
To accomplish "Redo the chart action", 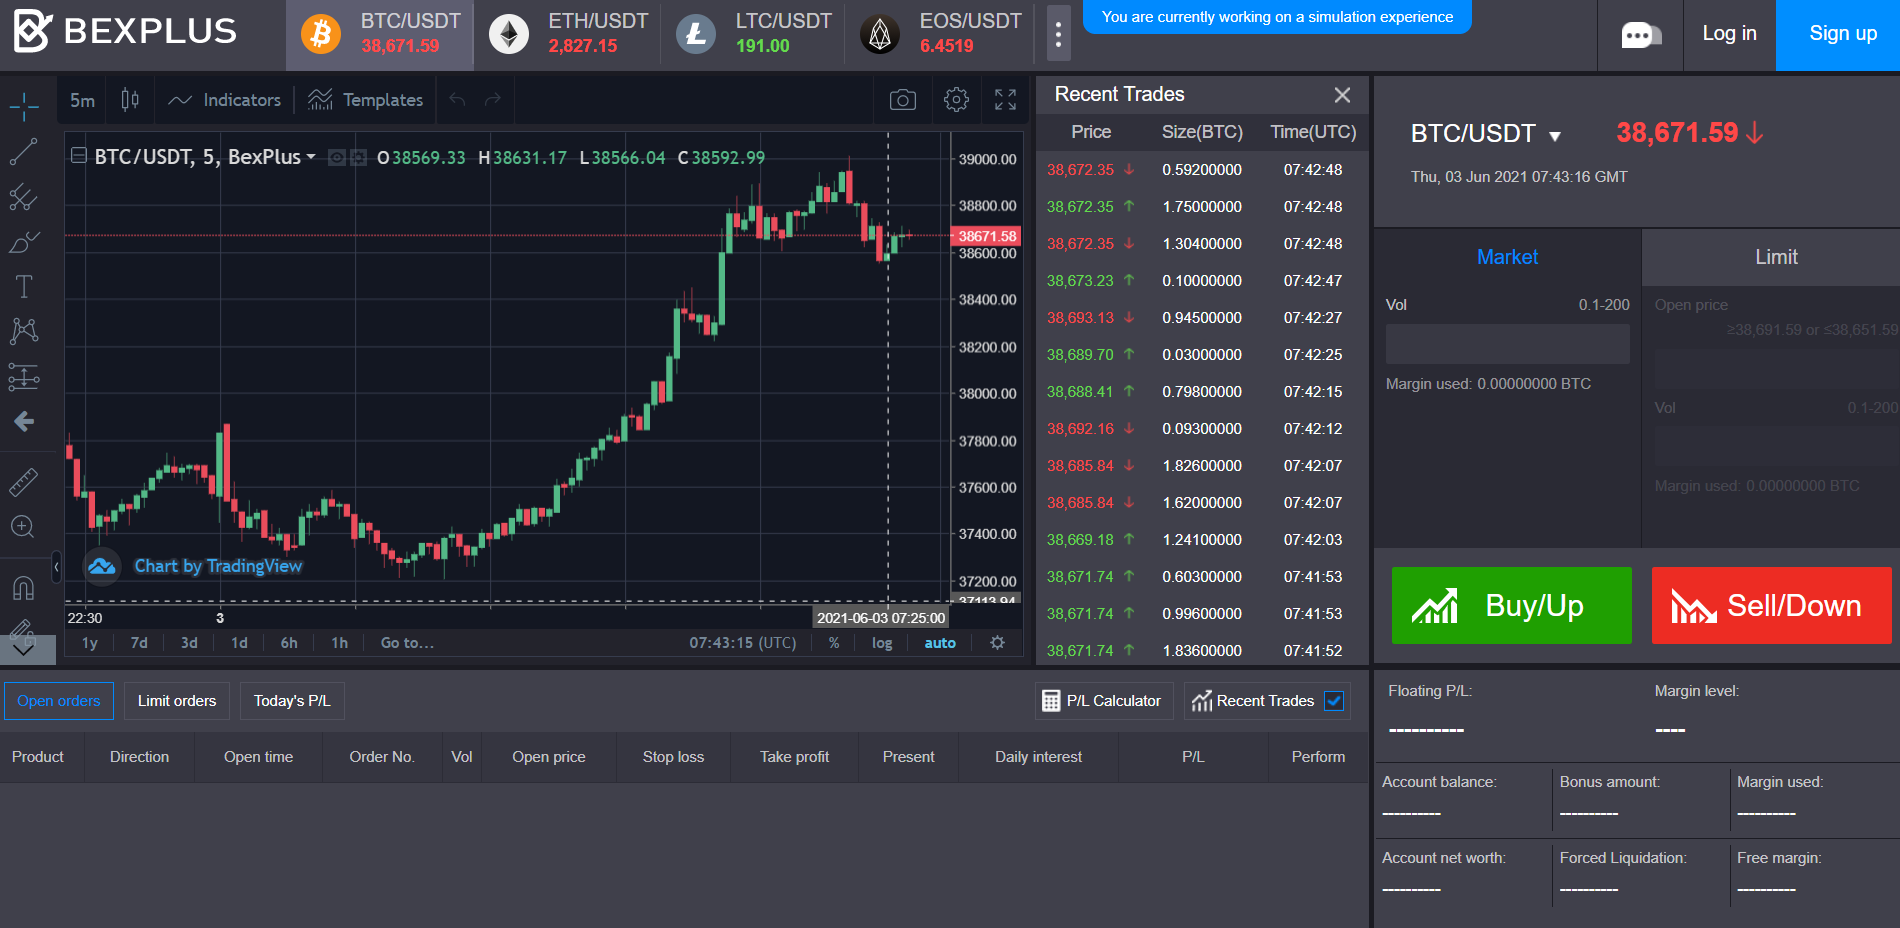I will (x=492, y=100).
